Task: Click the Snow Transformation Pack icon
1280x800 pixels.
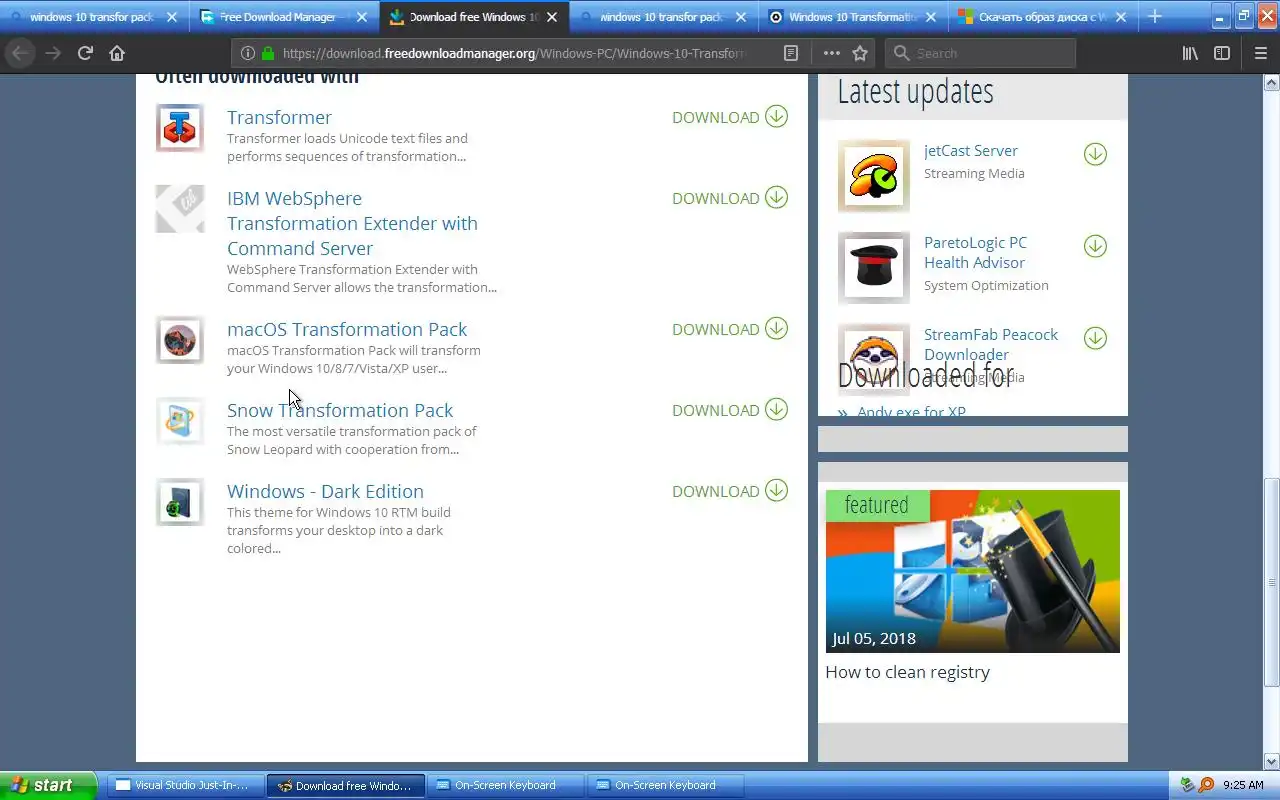Action: tap(180, 421)
